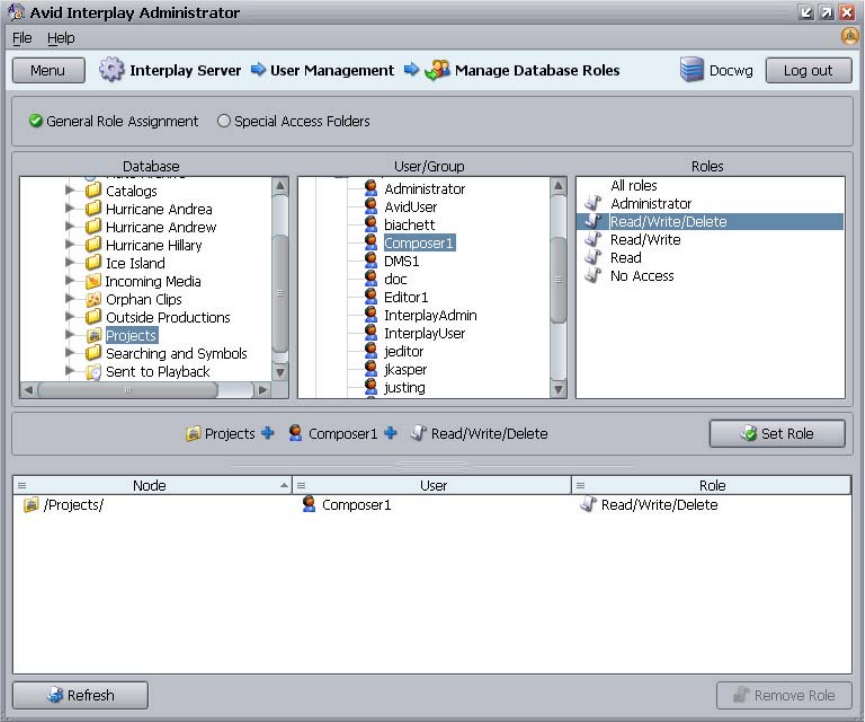Click the /Projects/ node icon in table
This screenshot has width=865, height=722.
pos(31,504)
